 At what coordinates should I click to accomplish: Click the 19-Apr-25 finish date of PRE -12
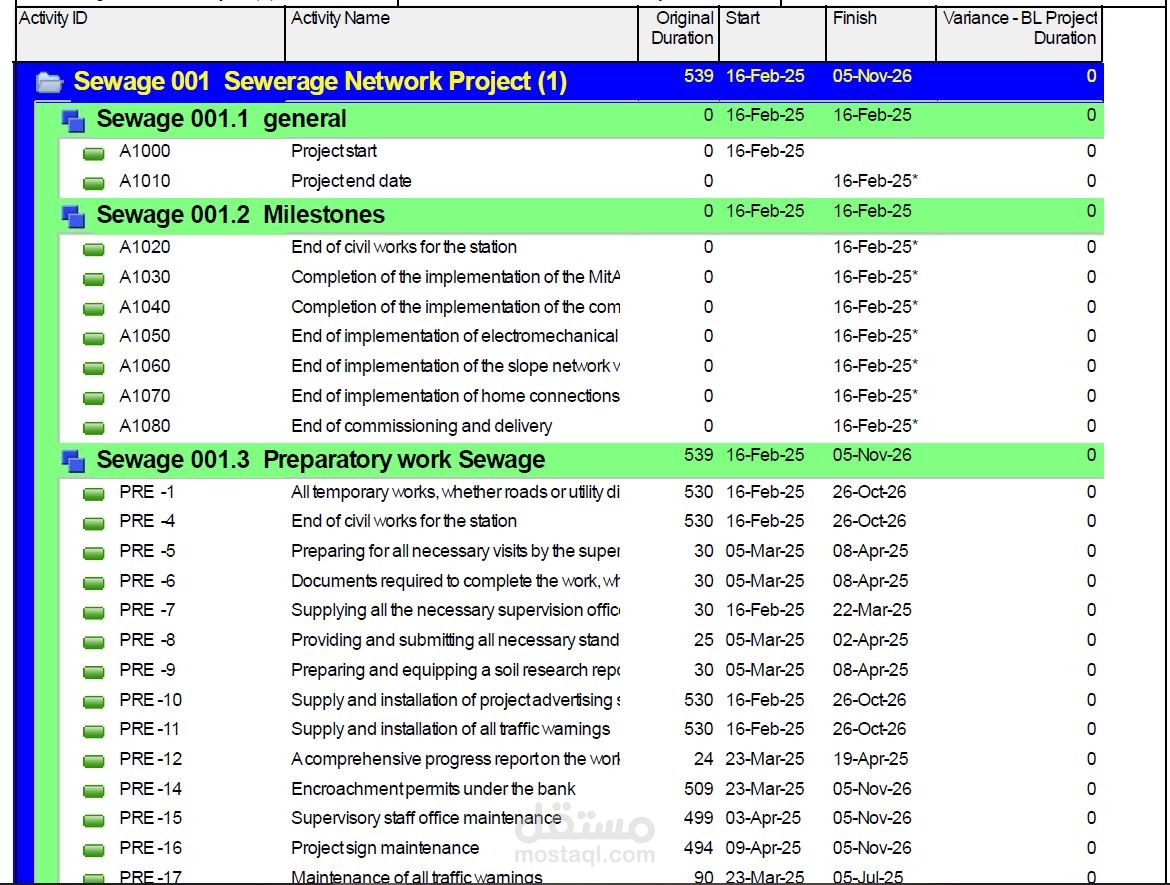(870, 760)
